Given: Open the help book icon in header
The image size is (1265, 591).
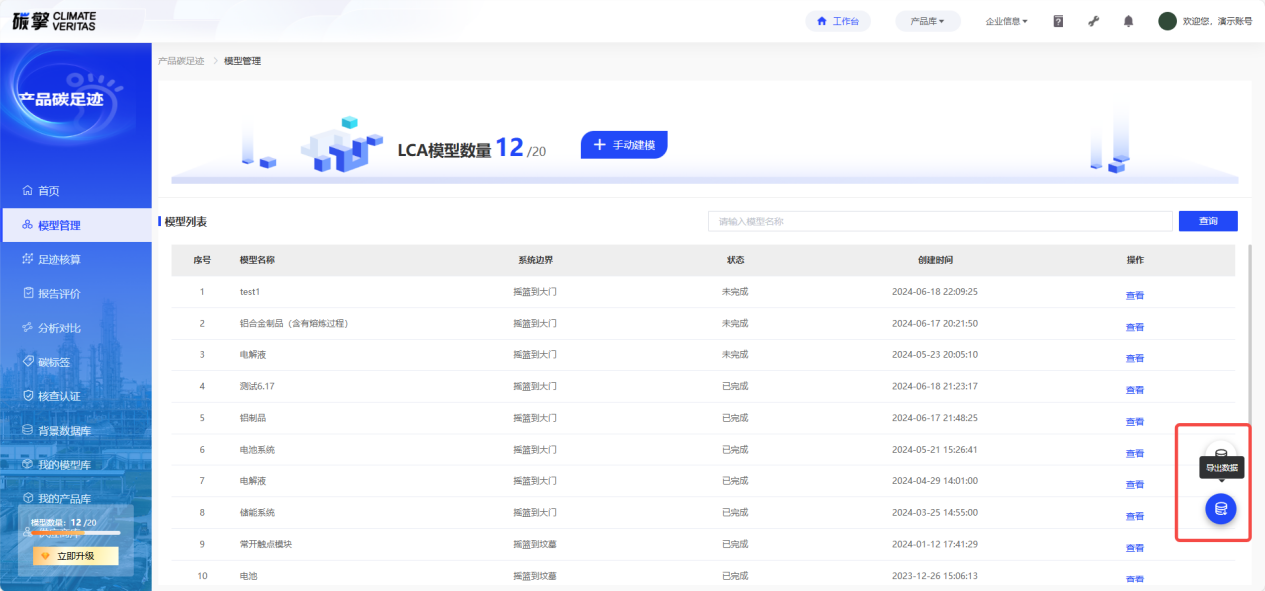Looking at the screenshot, I should click(x=1058, y=21).
